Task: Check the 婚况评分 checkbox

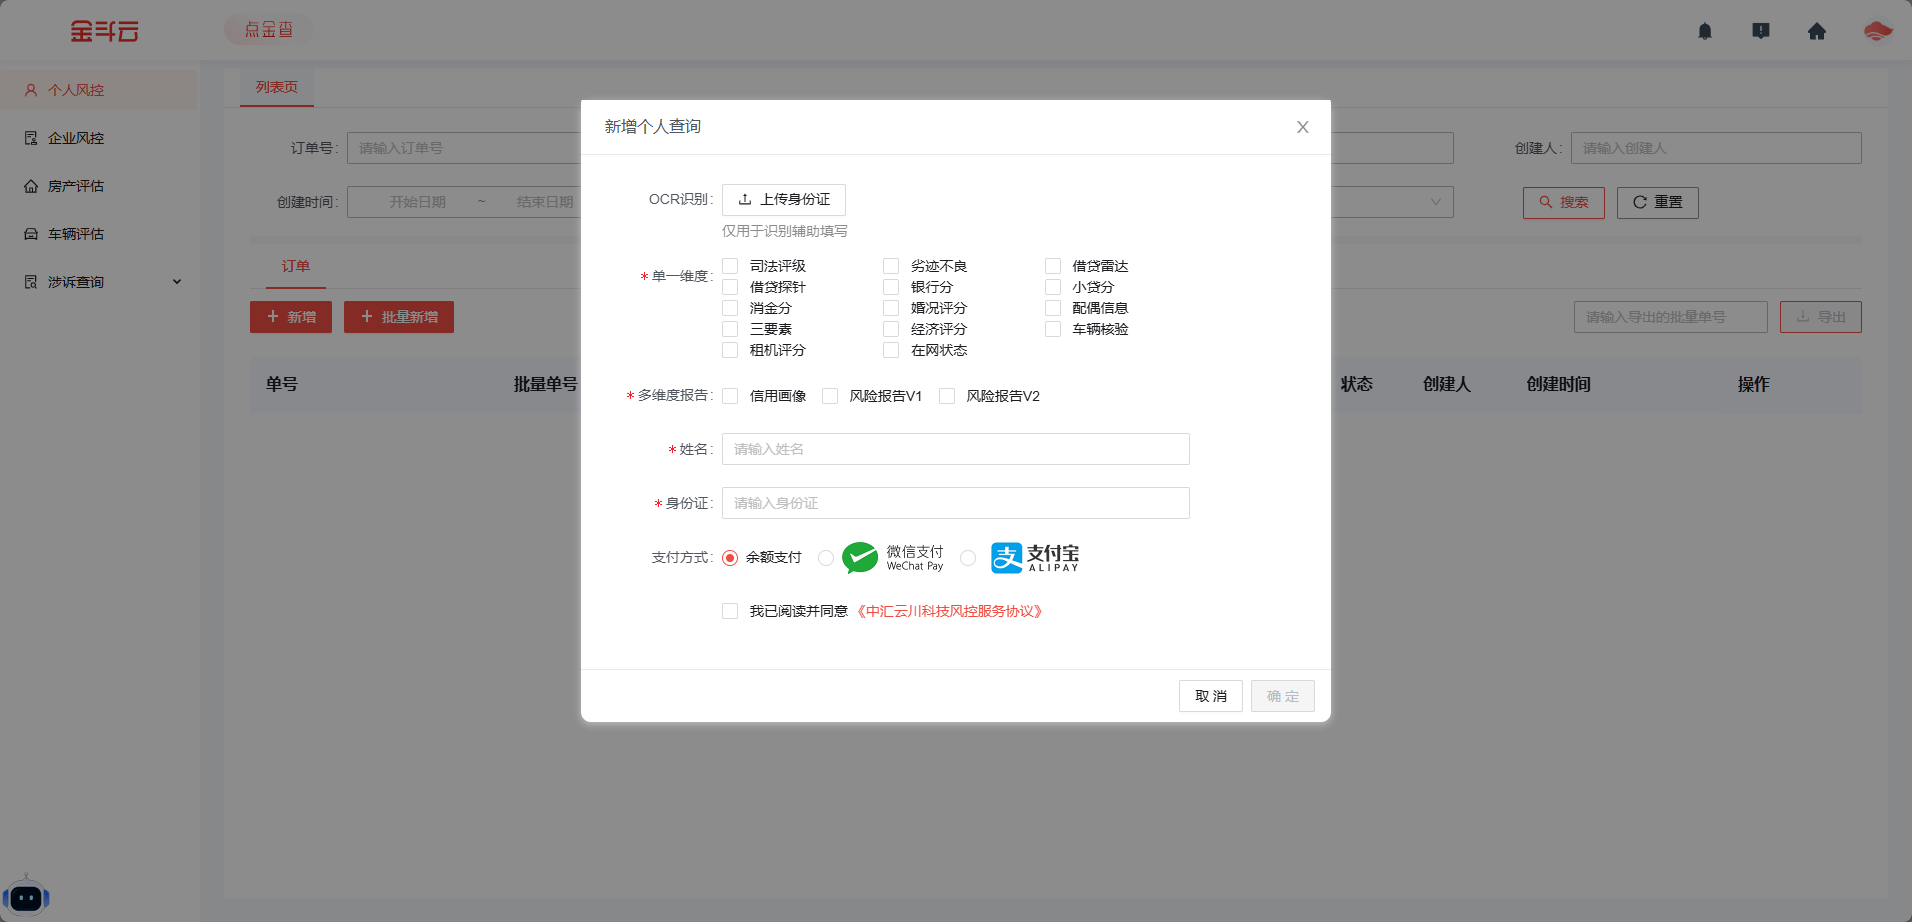Action: [x=891, y=308]
